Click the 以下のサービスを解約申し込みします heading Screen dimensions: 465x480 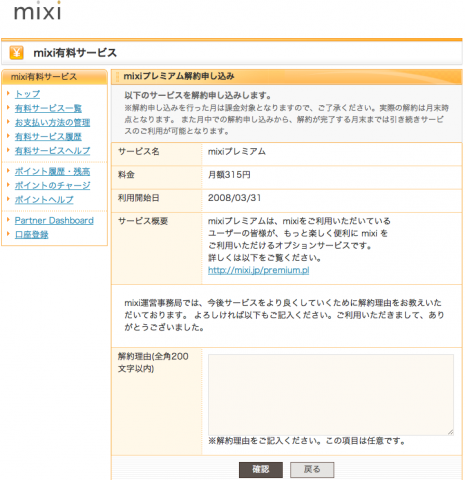198,95
